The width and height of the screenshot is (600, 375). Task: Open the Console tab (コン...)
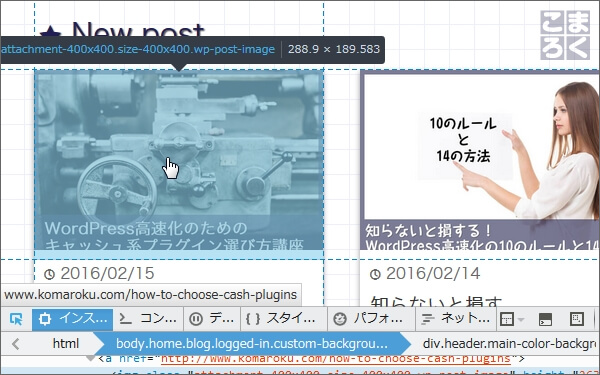click(148, 319)
